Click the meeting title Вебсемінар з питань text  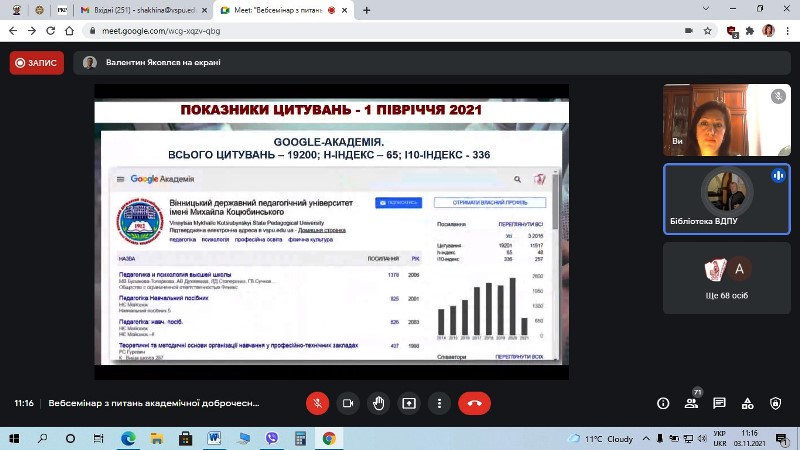tap(154, 403)
